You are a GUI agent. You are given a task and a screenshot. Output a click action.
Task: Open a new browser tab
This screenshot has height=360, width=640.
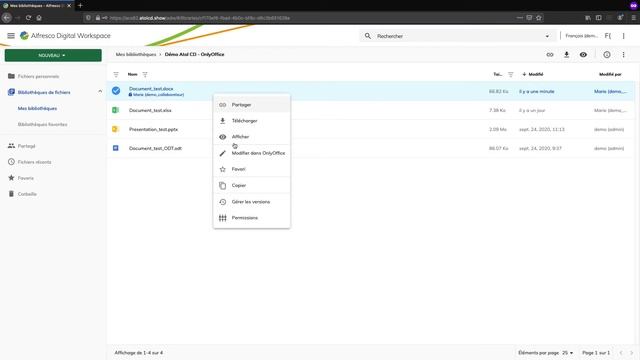80,6
